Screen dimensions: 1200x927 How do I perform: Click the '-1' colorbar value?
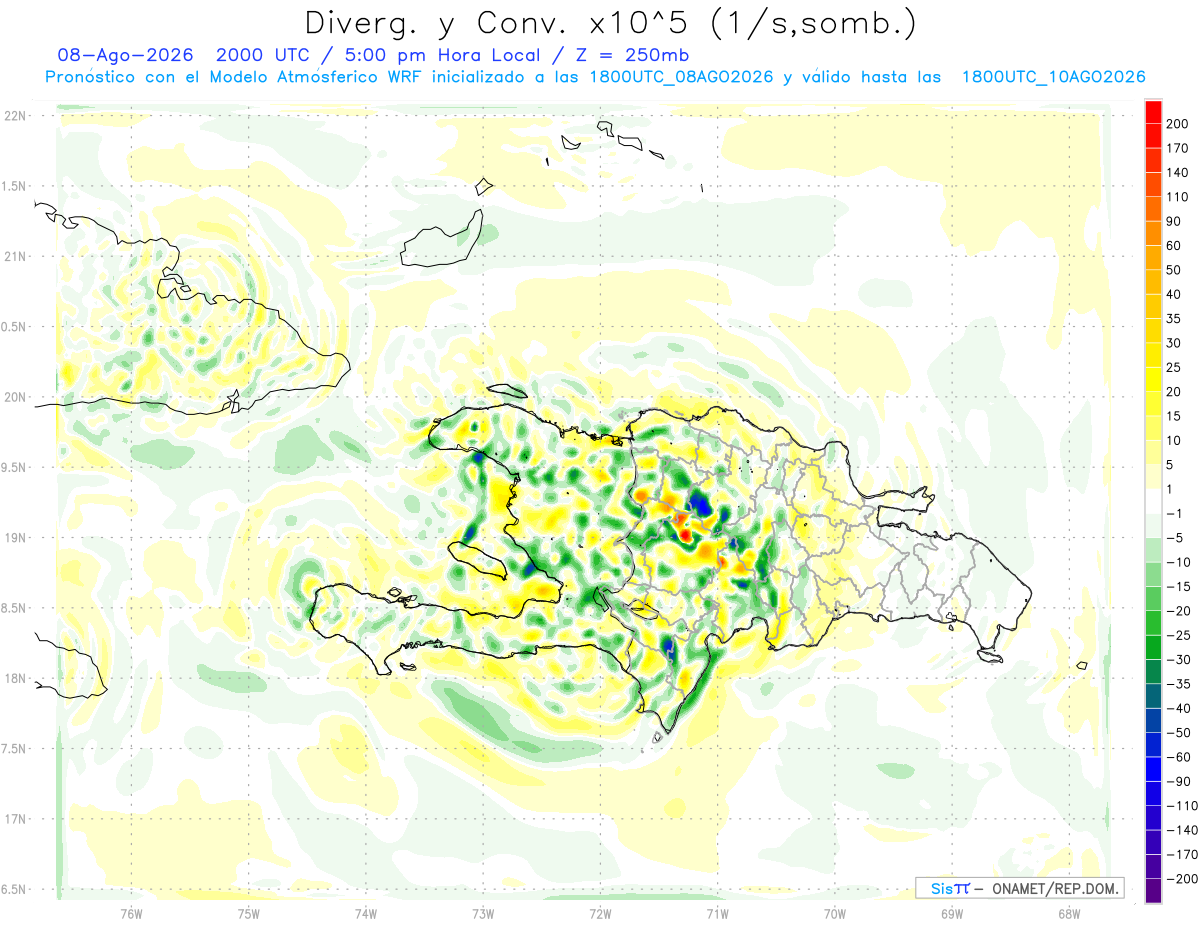pos(1174,513)
